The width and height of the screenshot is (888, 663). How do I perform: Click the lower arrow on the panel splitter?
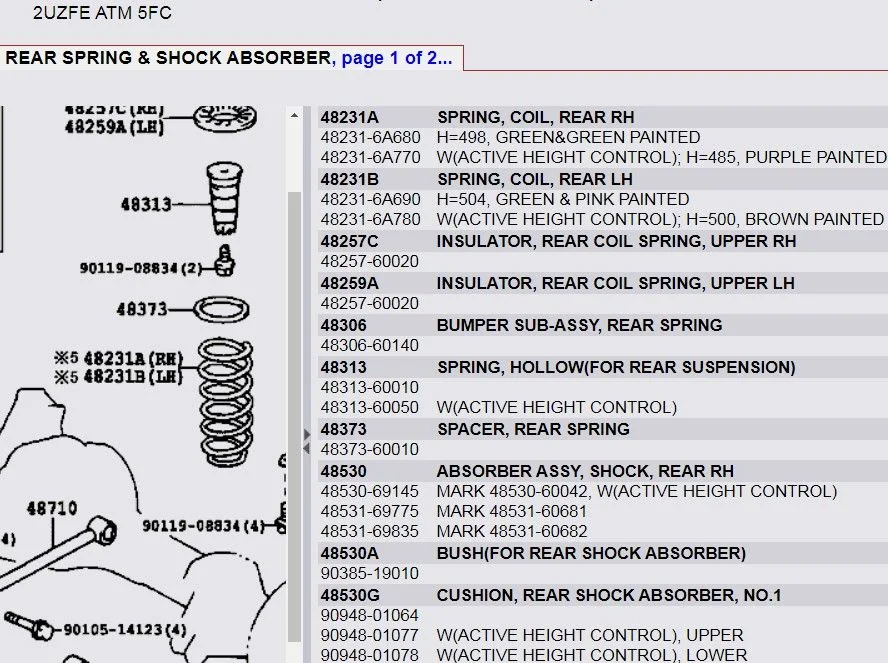[306, 449]
